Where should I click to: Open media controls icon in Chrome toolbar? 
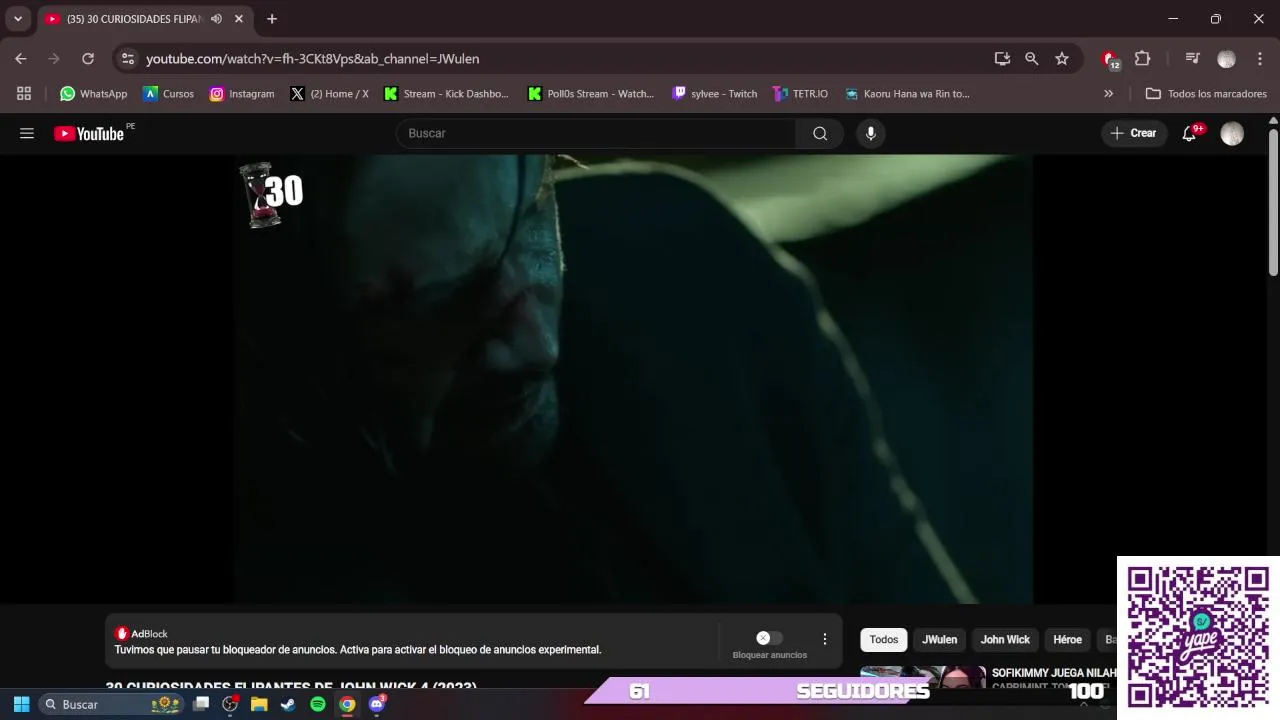1192,59
